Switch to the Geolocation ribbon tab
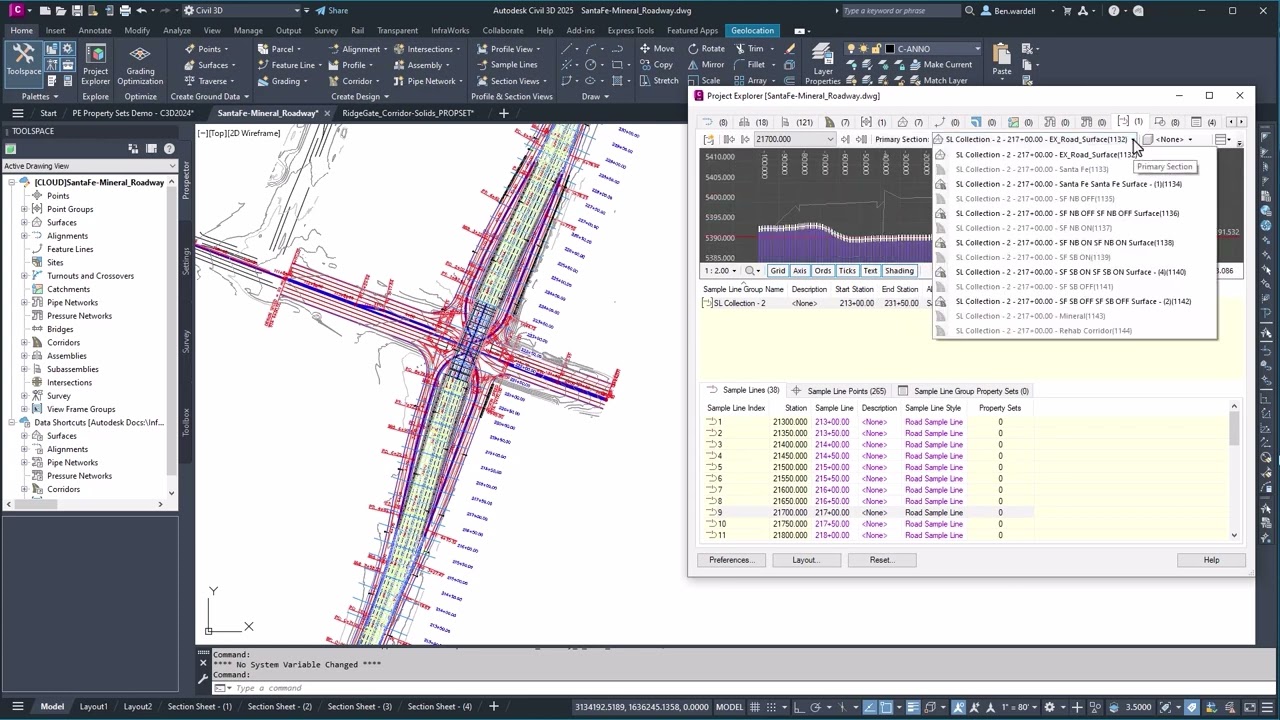 point(752,30)
